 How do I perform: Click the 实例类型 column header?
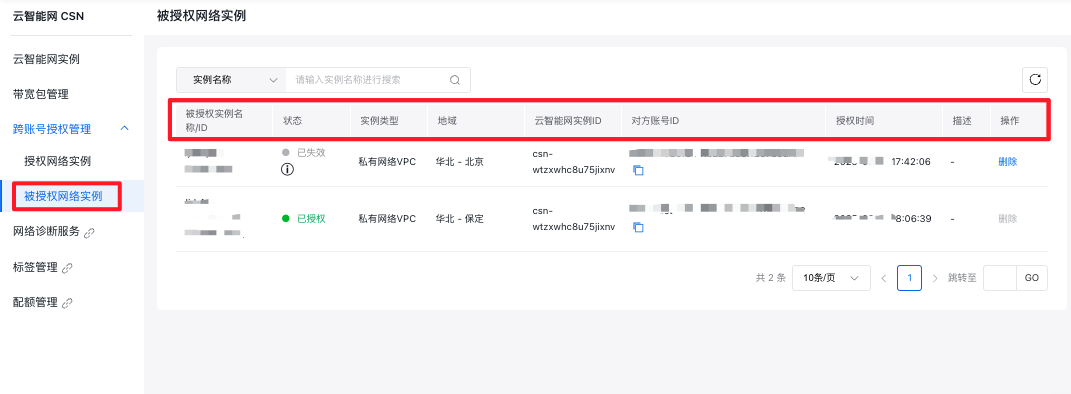379,120
